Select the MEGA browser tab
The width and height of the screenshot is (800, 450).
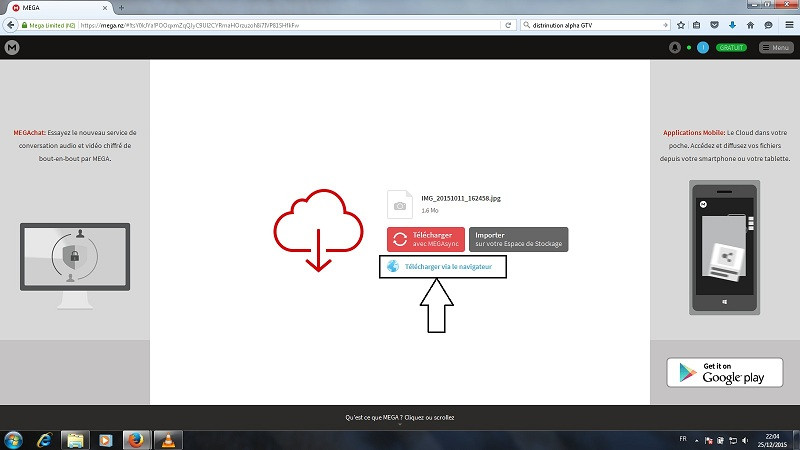50,7
